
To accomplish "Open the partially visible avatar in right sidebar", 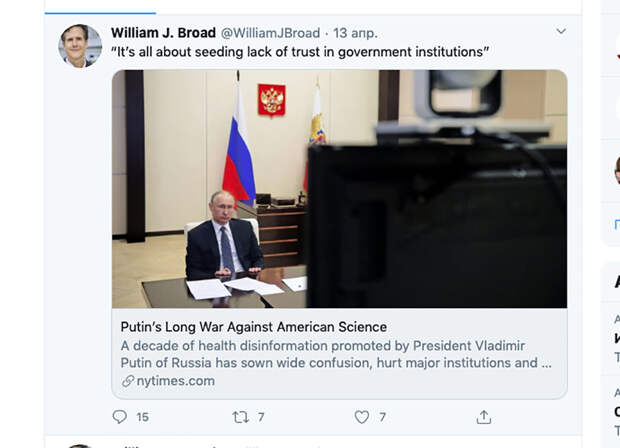I will pyautogui.click(x=617, y=170).
